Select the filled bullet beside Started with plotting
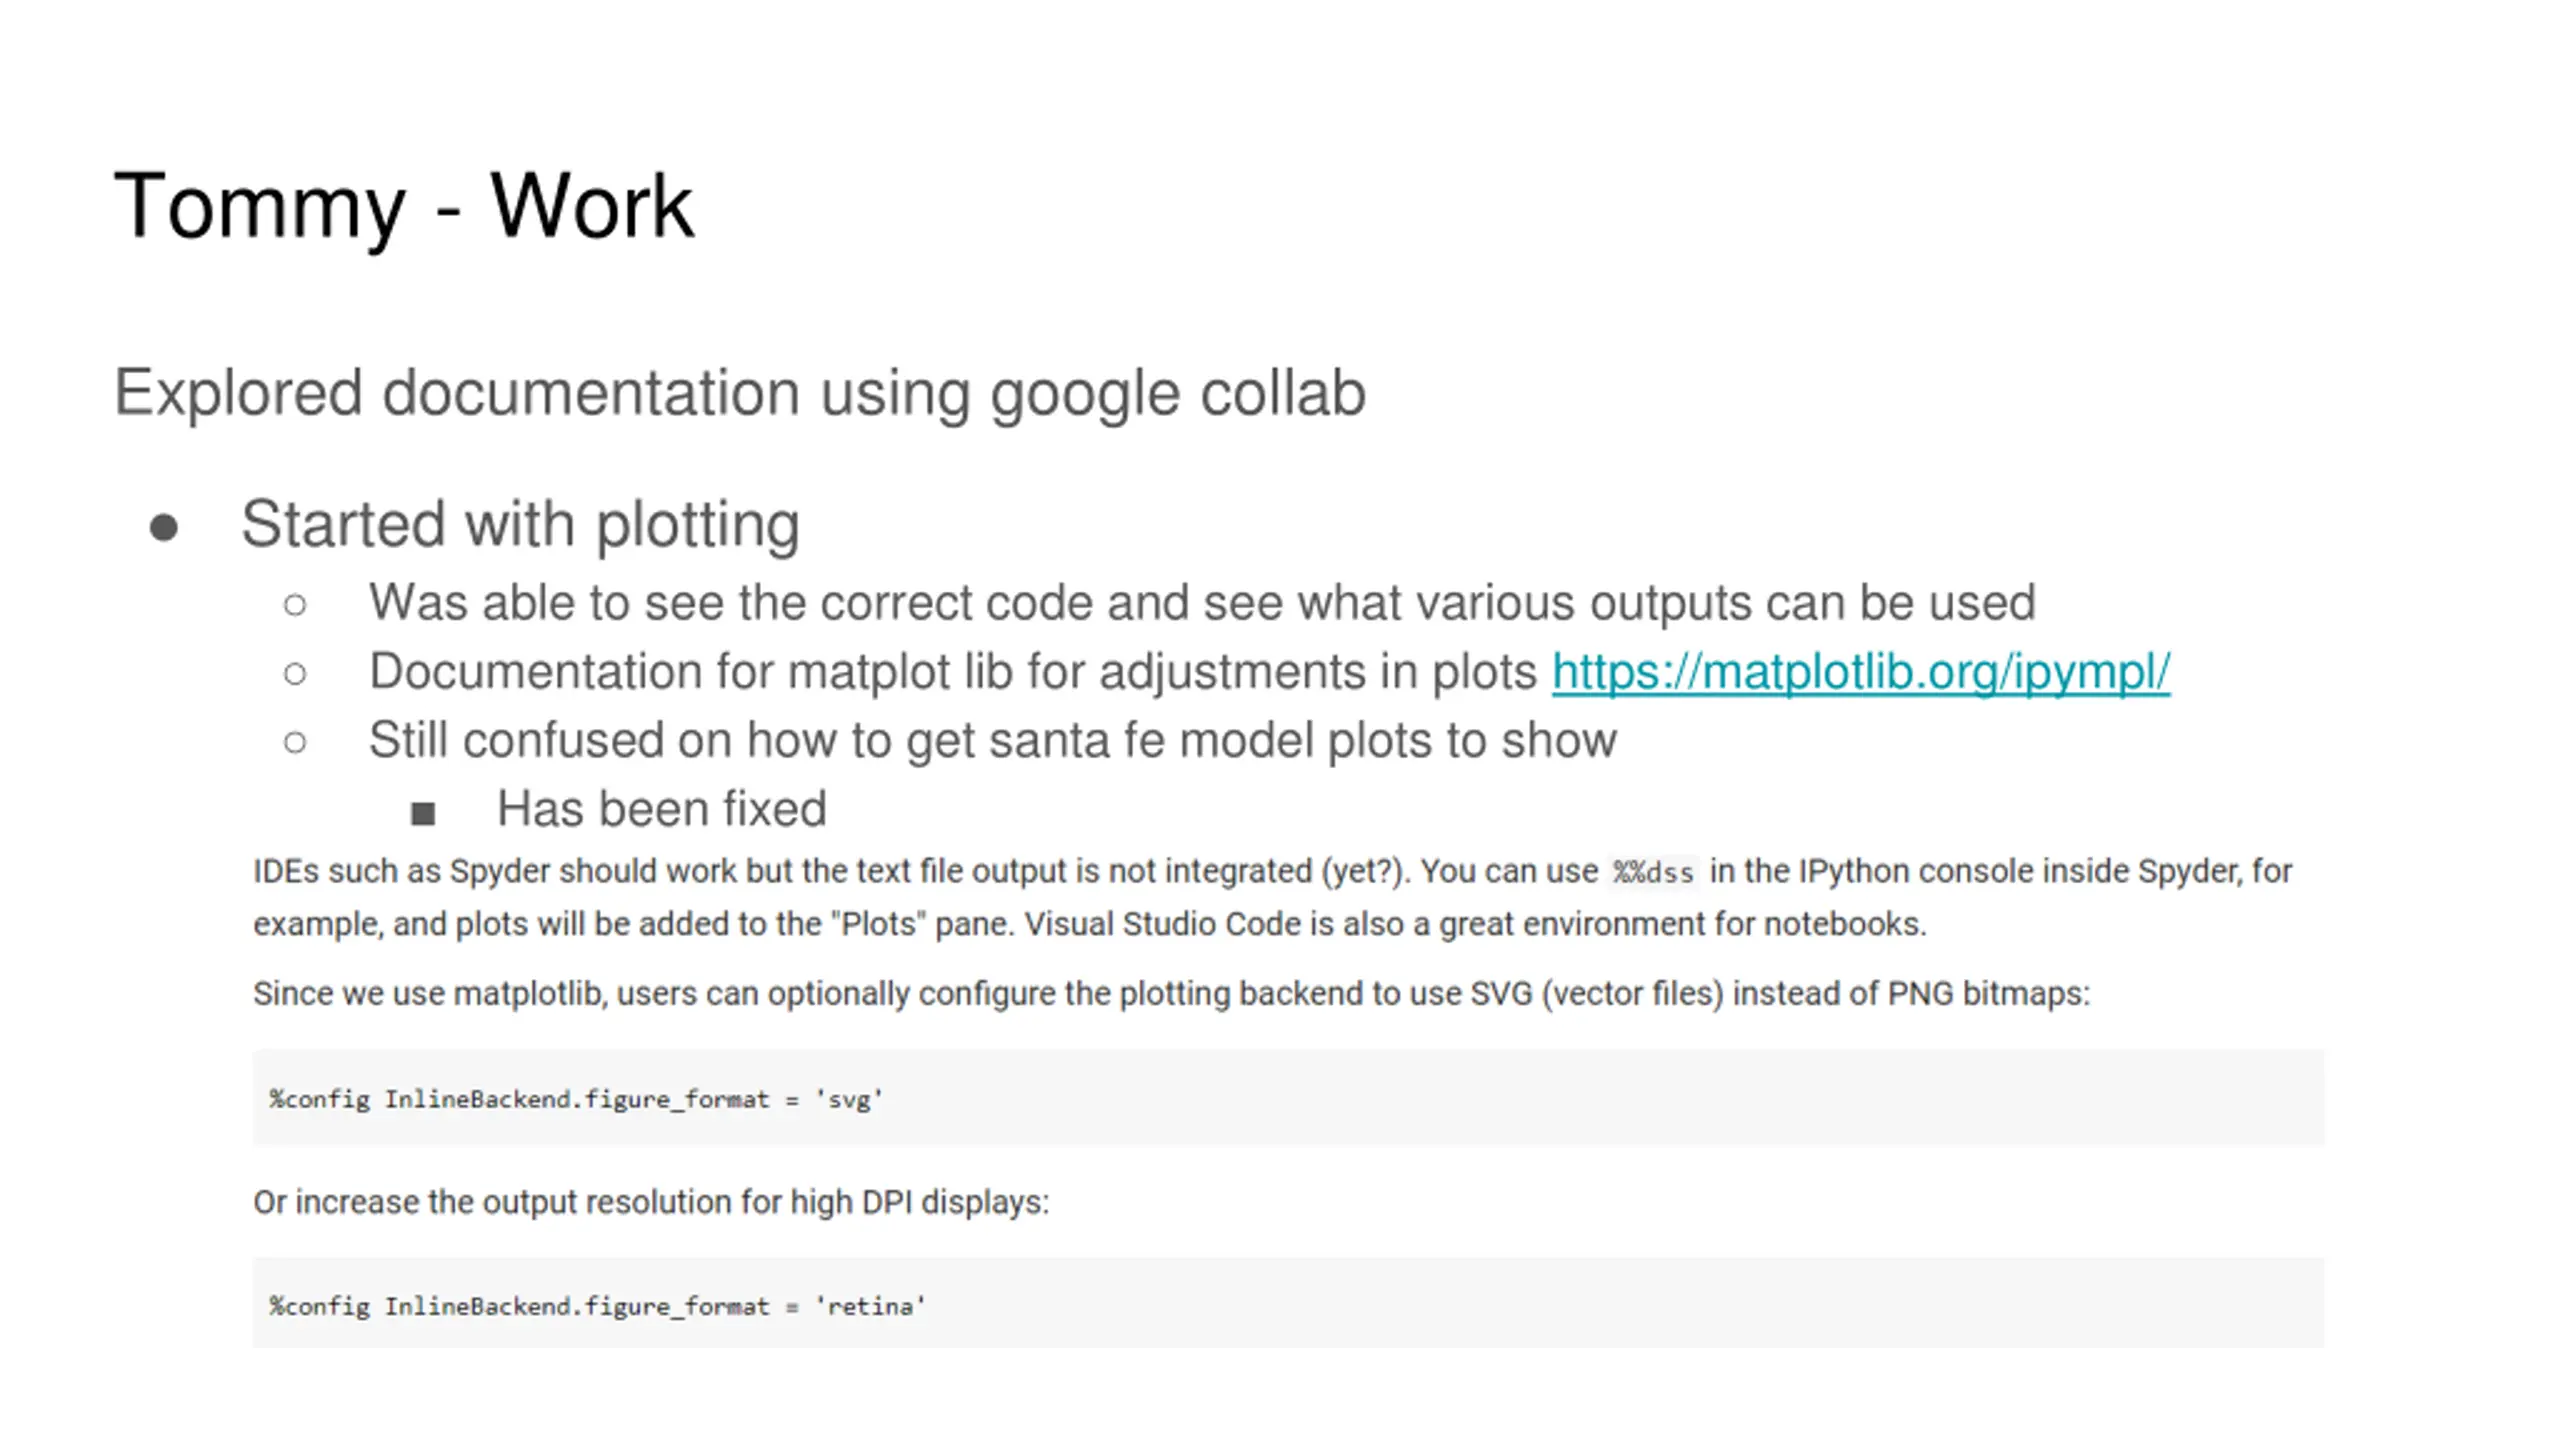 point(164,527)
